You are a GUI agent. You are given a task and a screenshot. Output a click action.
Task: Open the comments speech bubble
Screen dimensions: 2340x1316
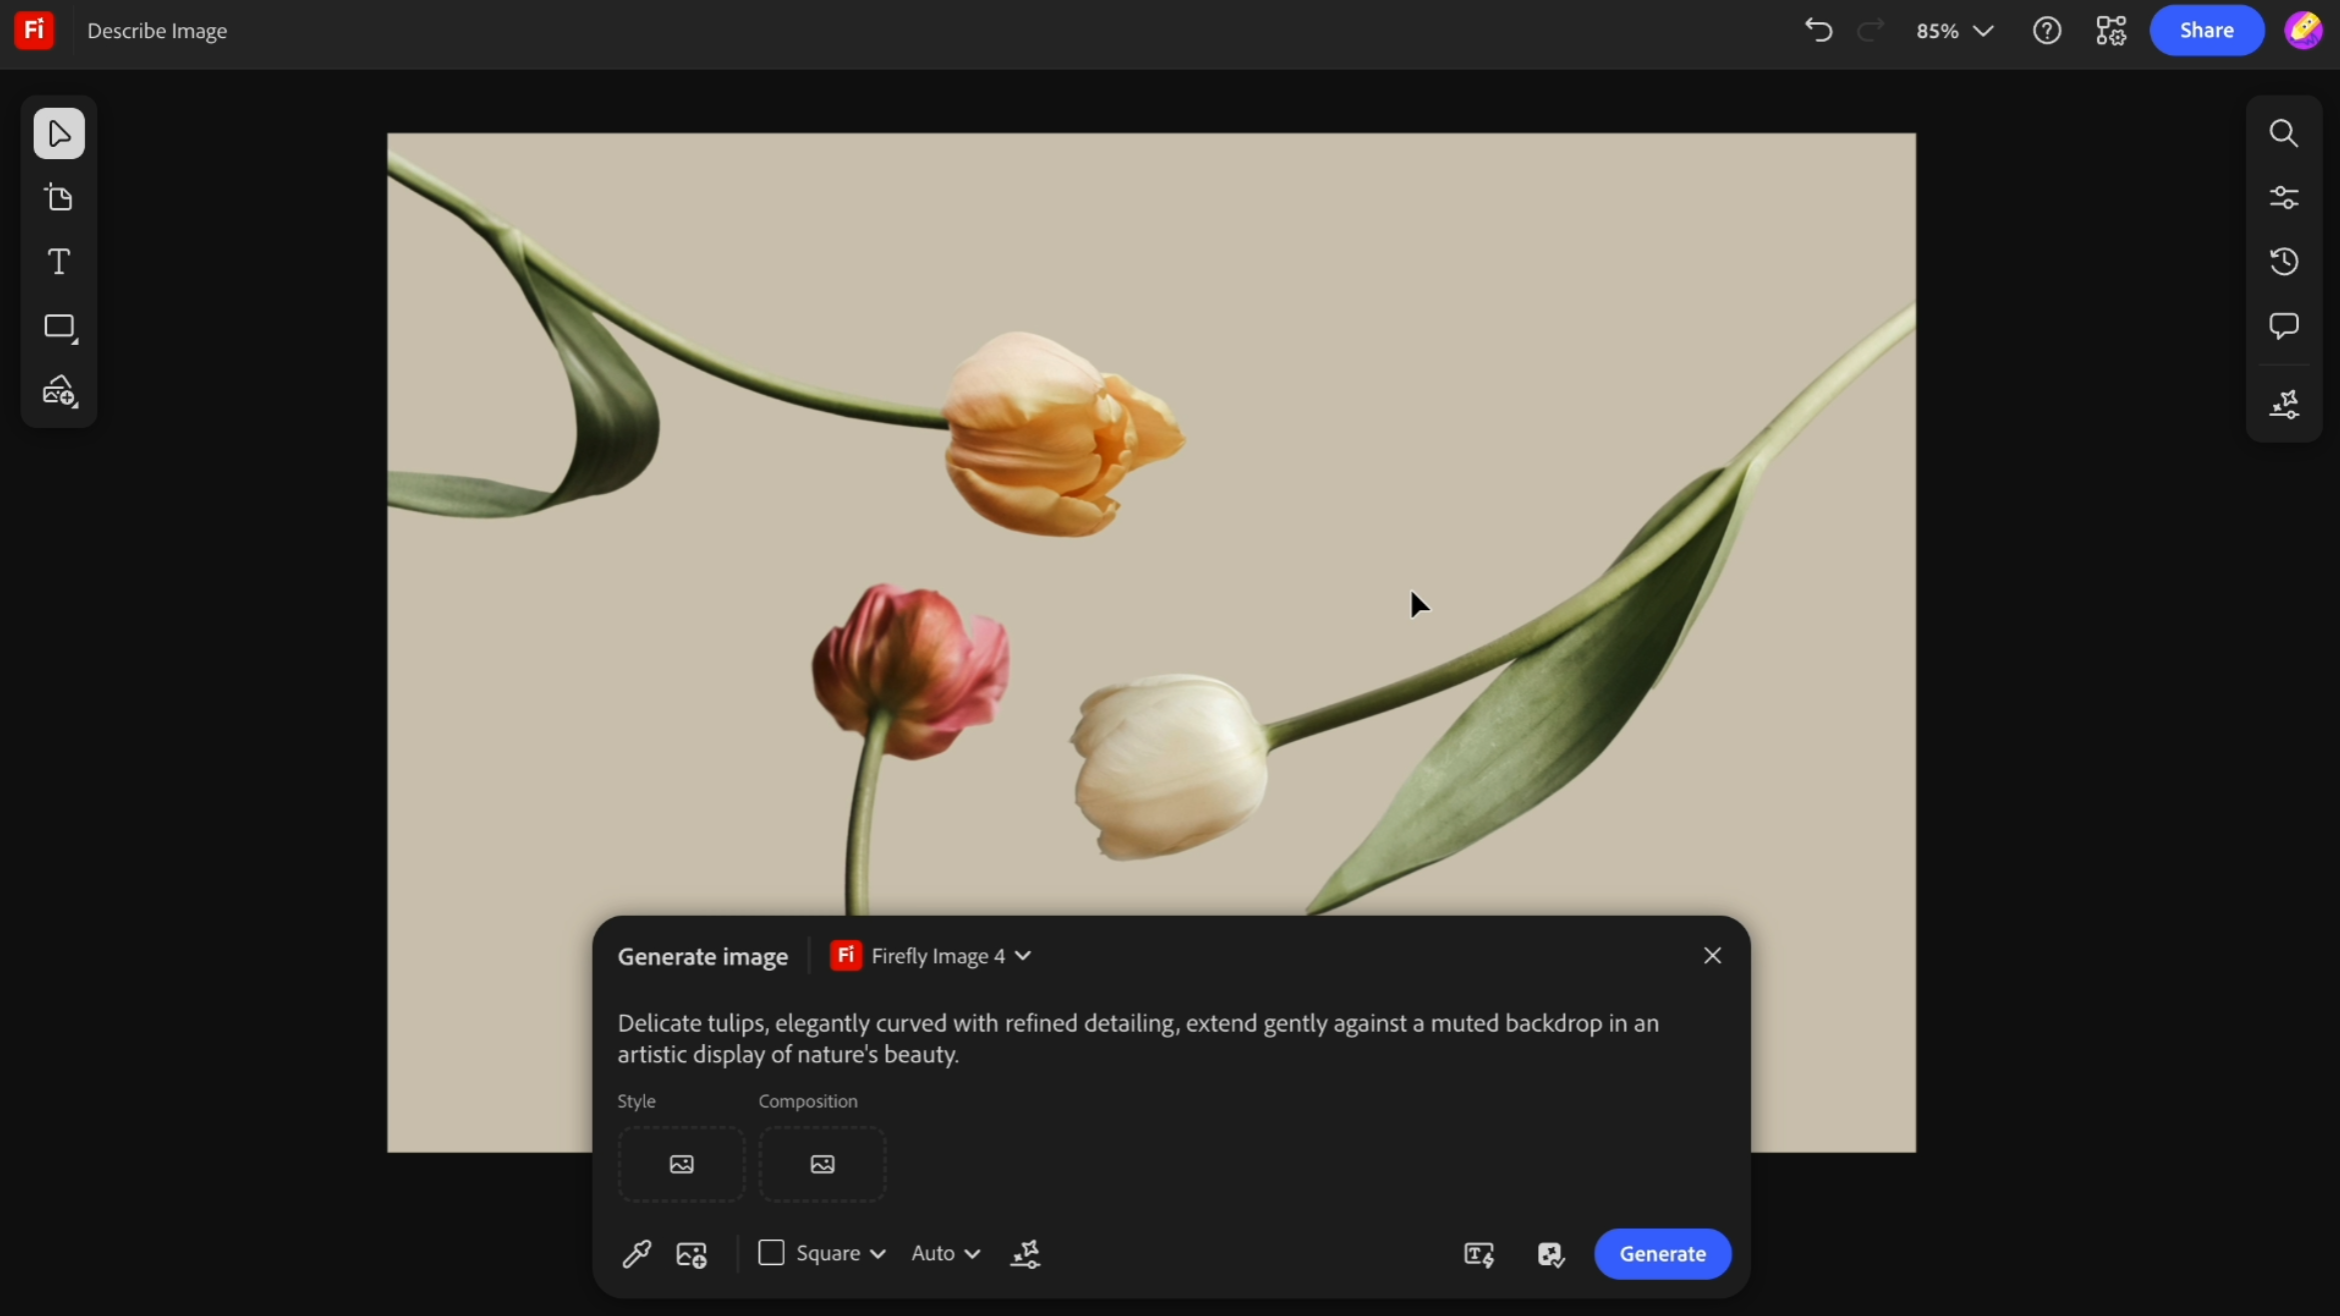pos(2283,326)
